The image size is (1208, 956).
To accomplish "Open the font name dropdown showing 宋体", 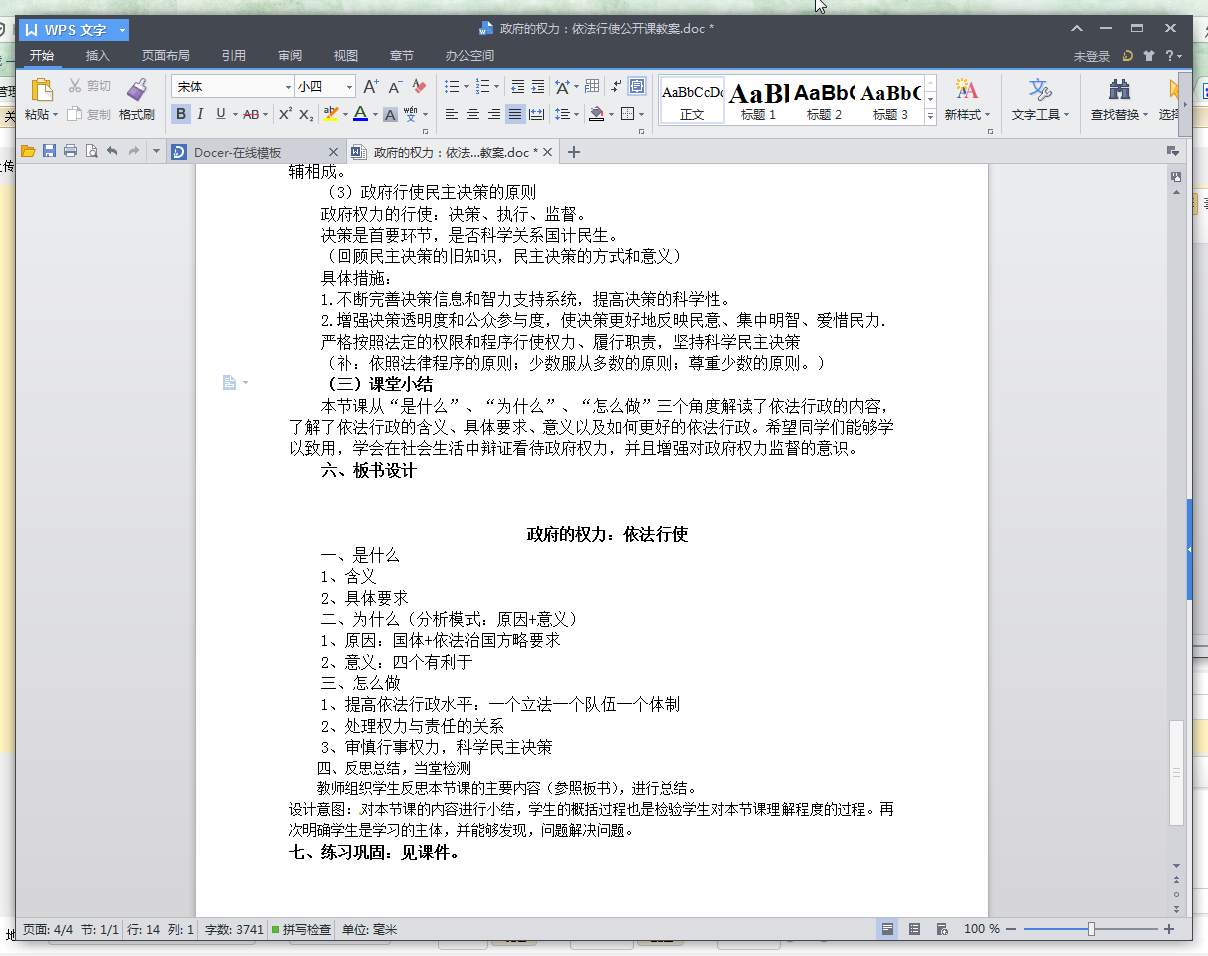I will click(289, 87).
